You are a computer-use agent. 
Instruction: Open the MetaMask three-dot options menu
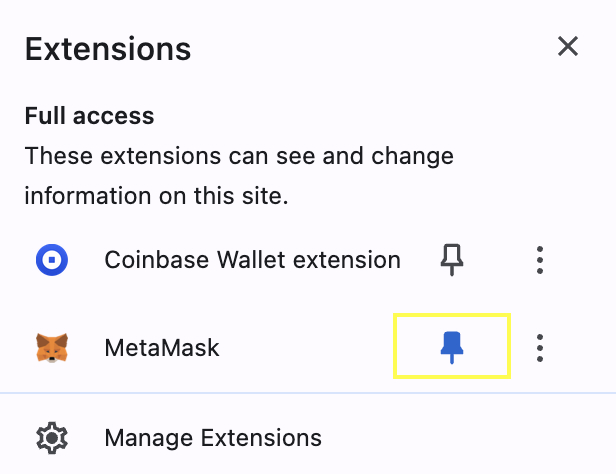click(540, 348)
